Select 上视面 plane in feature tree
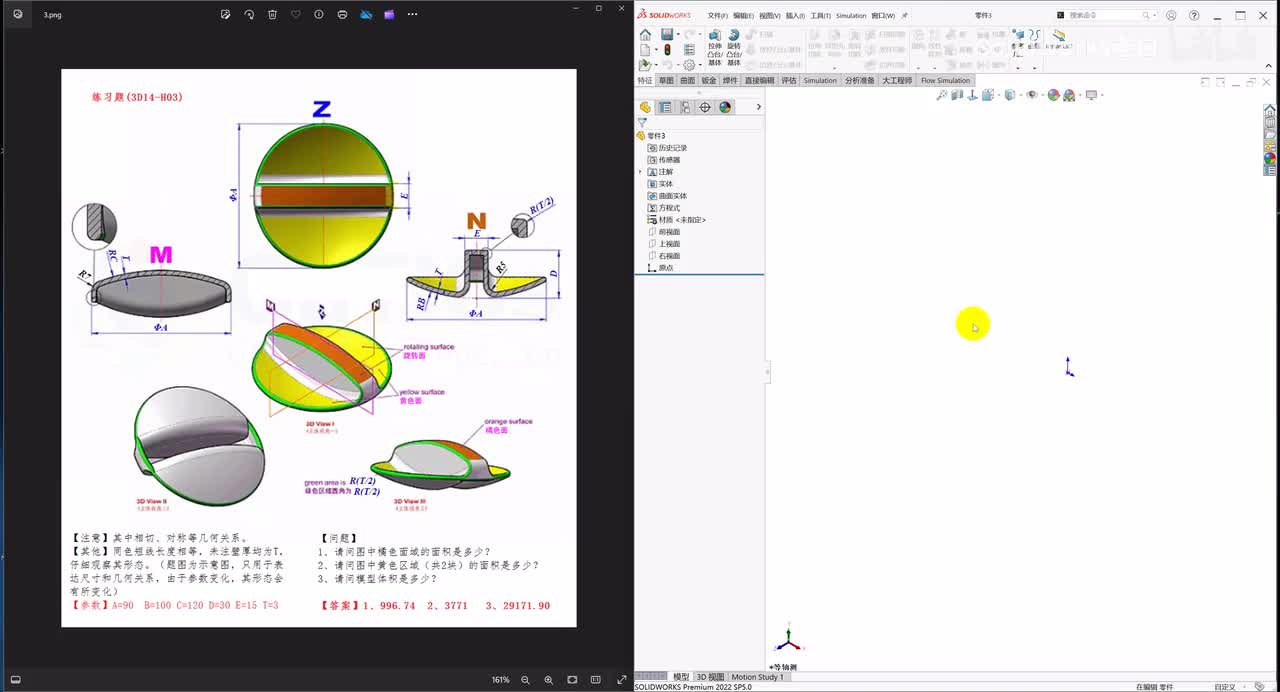The image size is (1280, 692). coord(664,244)
